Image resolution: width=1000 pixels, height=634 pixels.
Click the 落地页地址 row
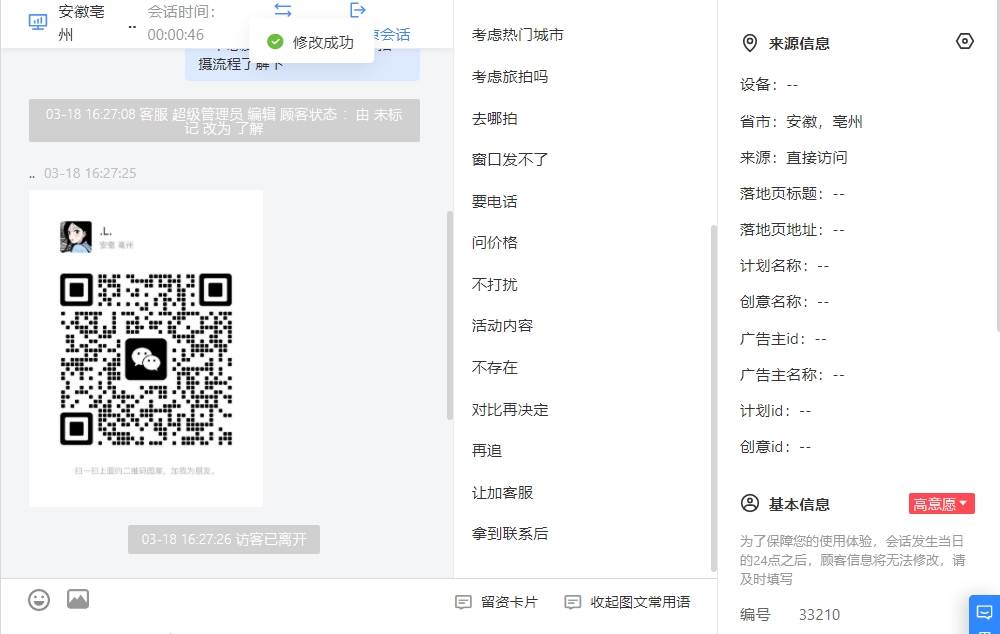point(792,230)
